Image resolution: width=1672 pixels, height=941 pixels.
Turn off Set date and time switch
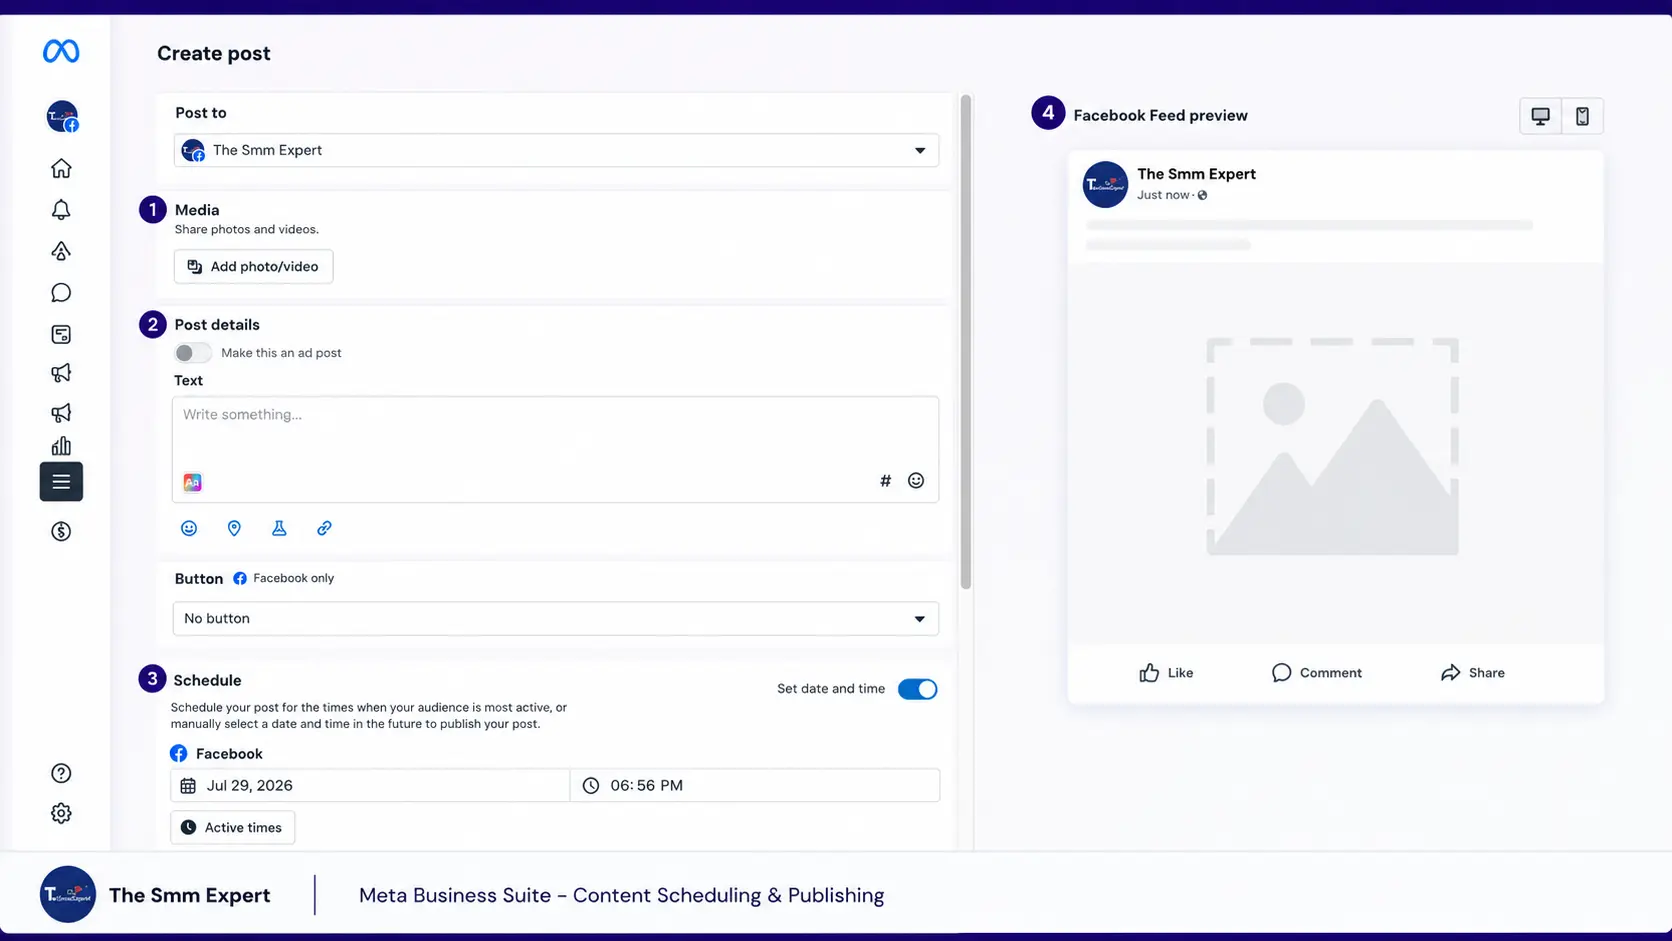pos(917,689)
